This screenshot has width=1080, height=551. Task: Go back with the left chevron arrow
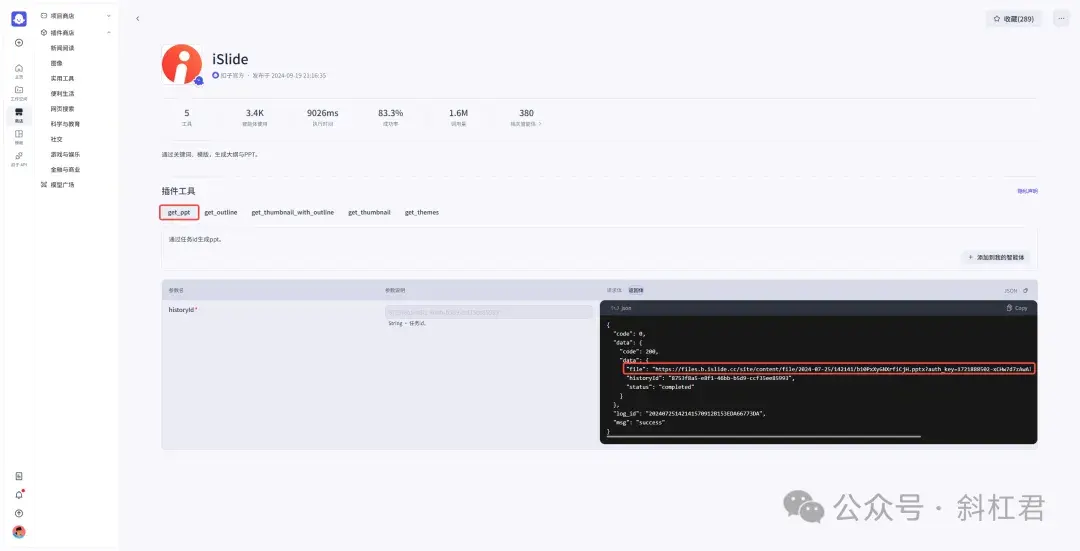(x=138, y=19)
